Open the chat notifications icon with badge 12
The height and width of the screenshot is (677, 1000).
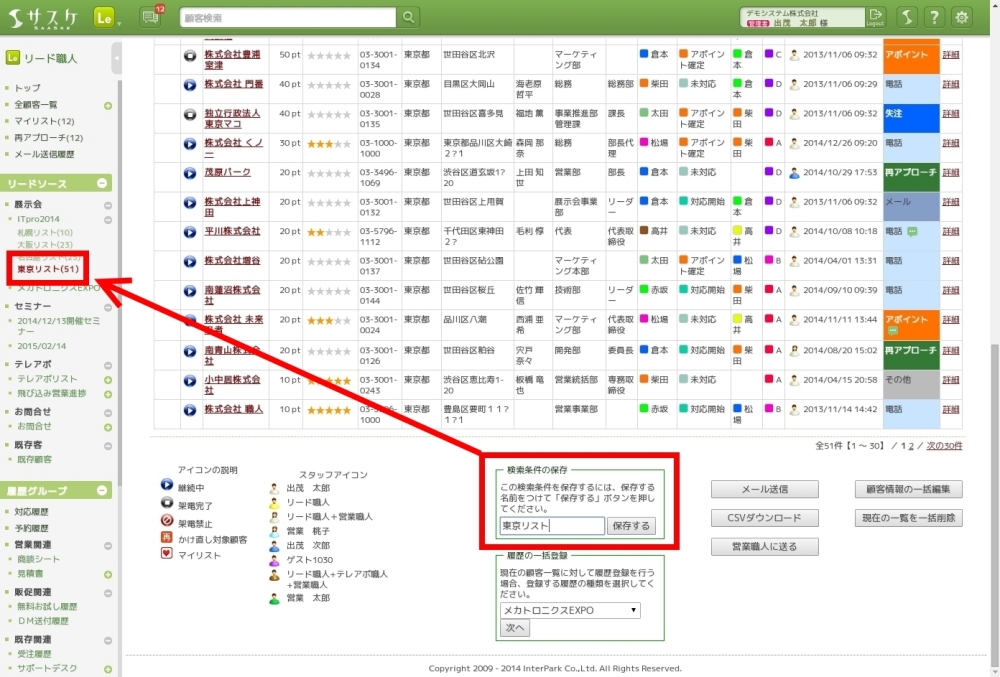(151, 17)
